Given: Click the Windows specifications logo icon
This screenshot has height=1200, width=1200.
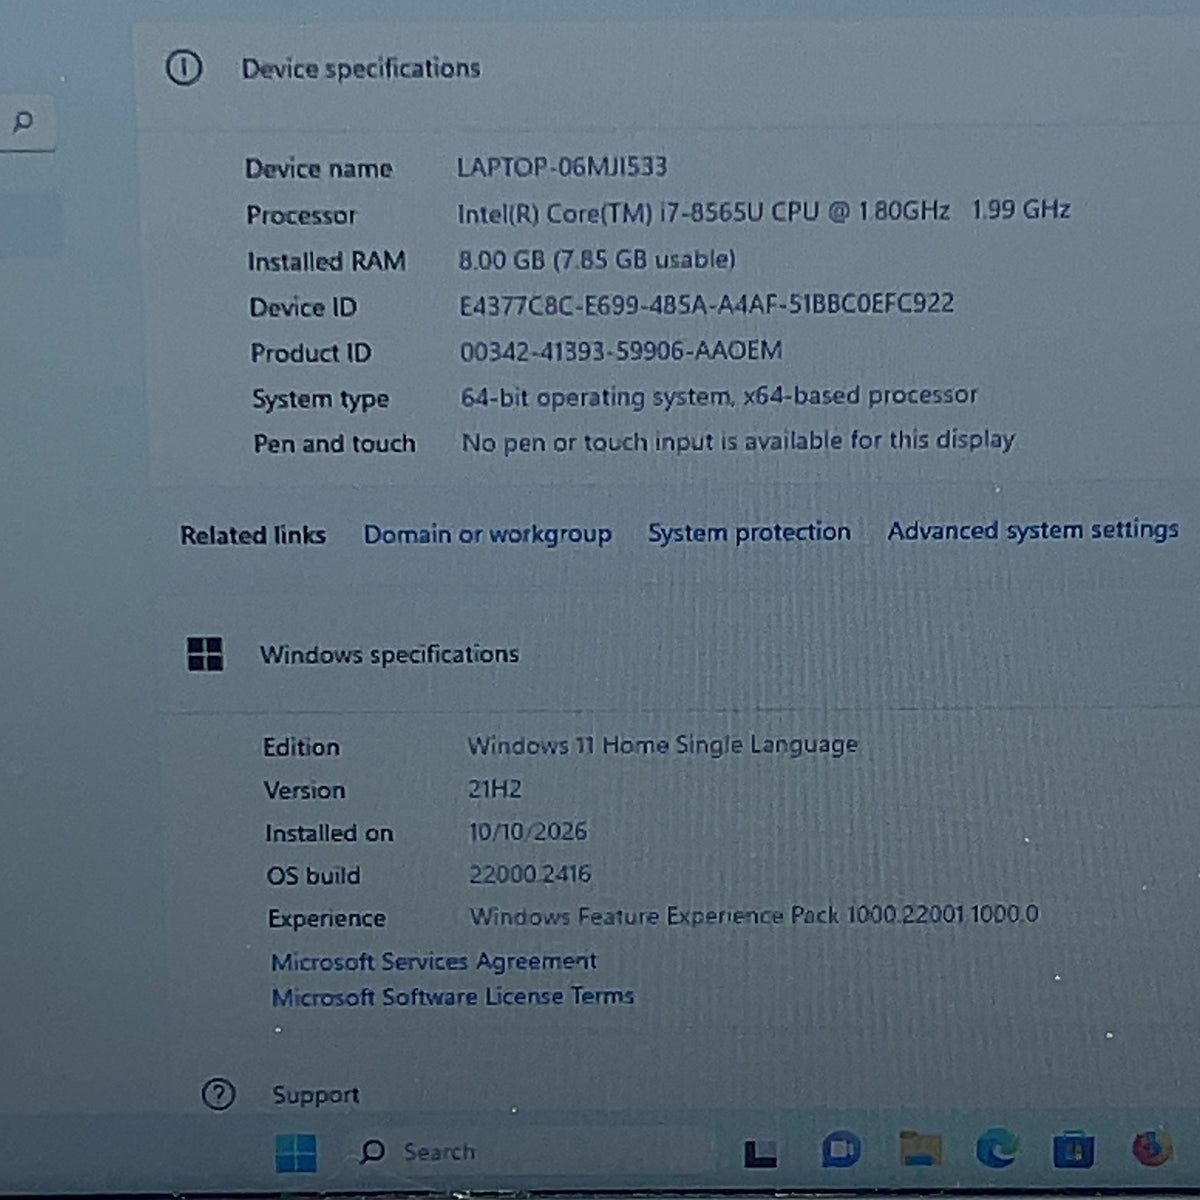Looking at the screenshot, I should coord(205,654).
